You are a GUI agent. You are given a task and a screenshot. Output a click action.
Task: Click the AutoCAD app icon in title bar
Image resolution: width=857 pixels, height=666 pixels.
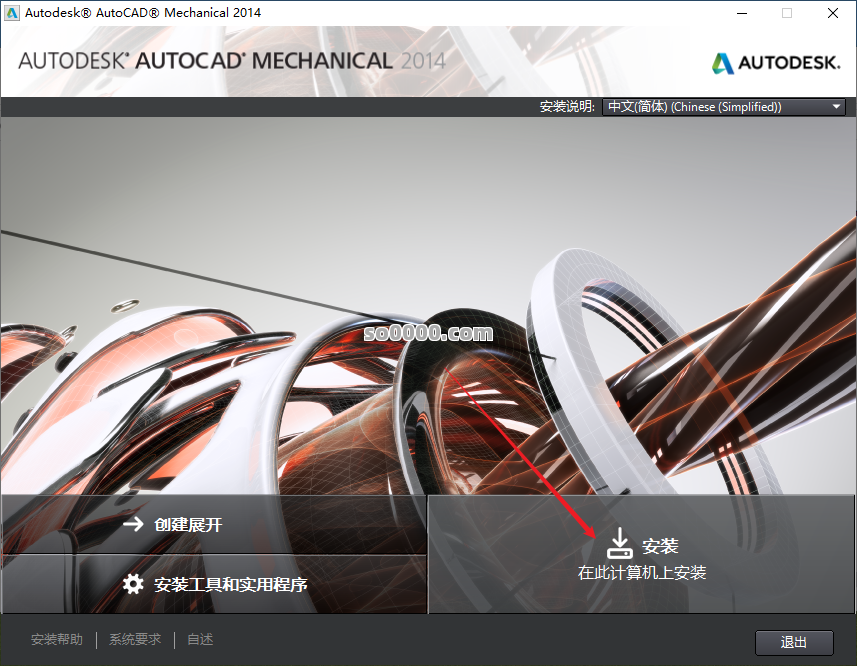click(x=12, y=13)
